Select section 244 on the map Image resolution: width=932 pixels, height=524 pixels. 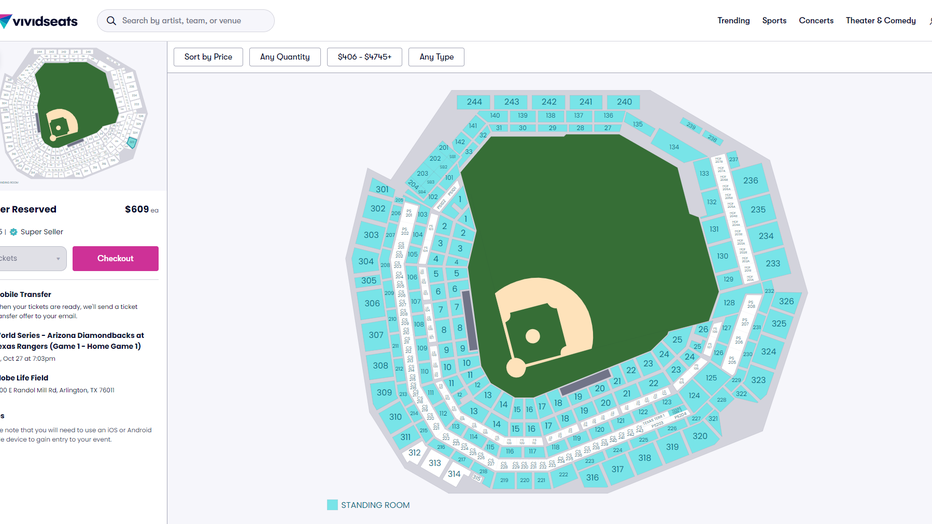pyautogui.click(x=474, y=102)
